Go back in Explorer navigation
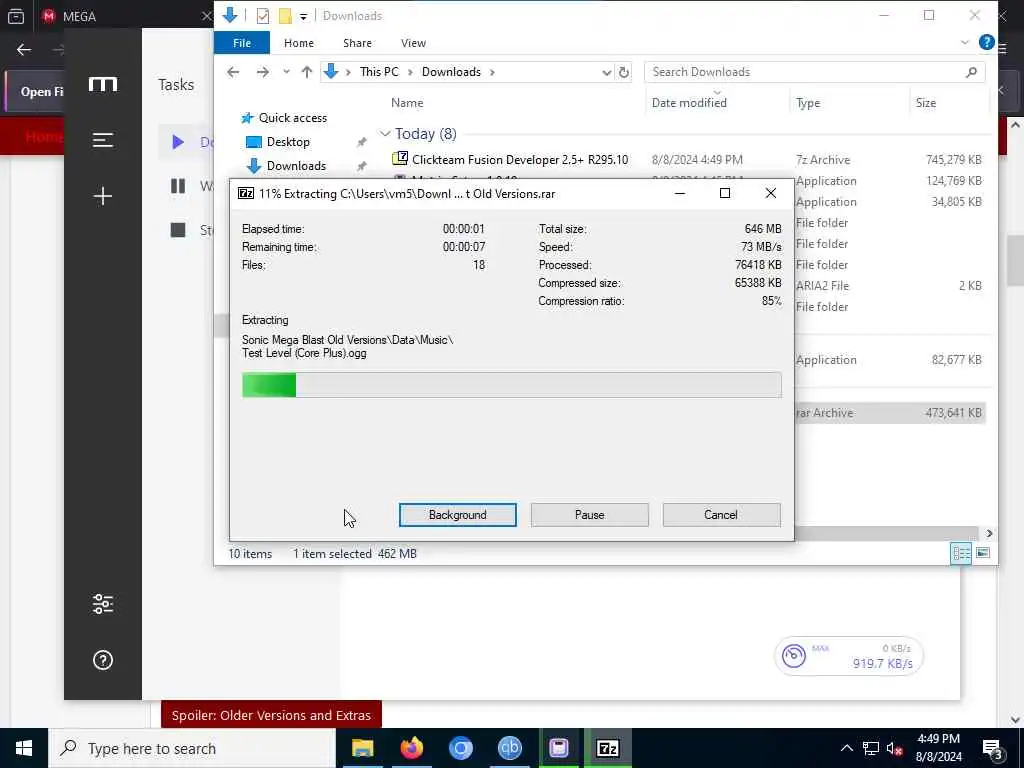This screenshot has width=1024, height=768. [x=233, y=72]
